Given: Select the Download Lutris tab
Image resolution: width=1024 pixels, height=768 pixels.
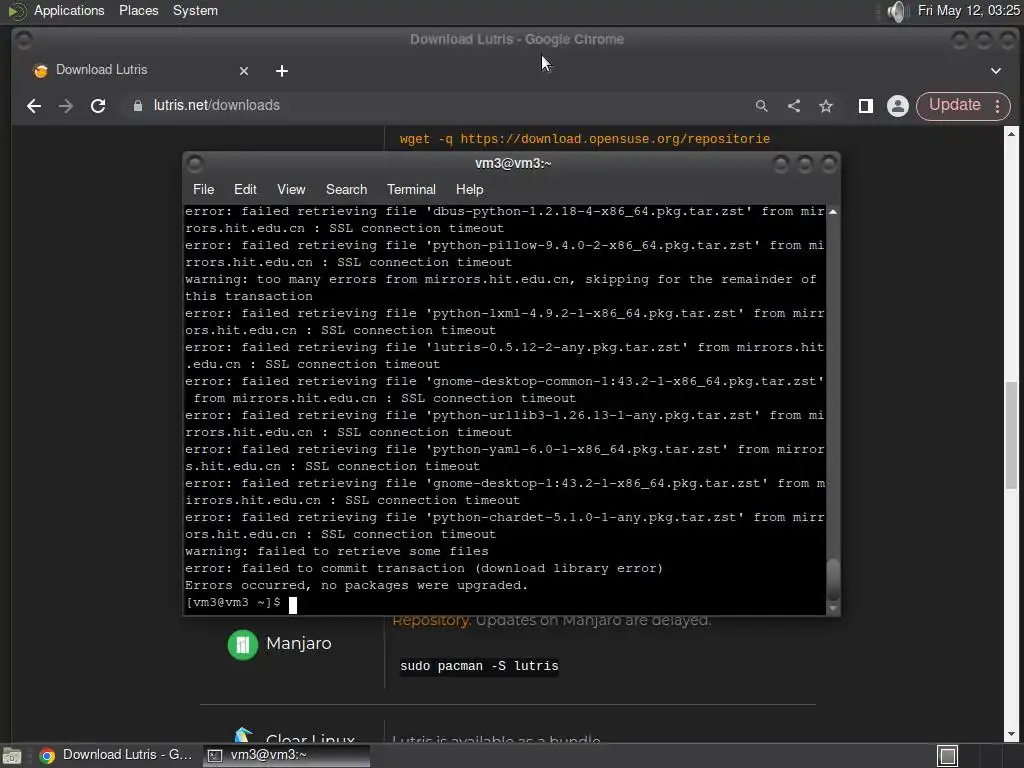Looking at the screenshot, I should (140, 70).
